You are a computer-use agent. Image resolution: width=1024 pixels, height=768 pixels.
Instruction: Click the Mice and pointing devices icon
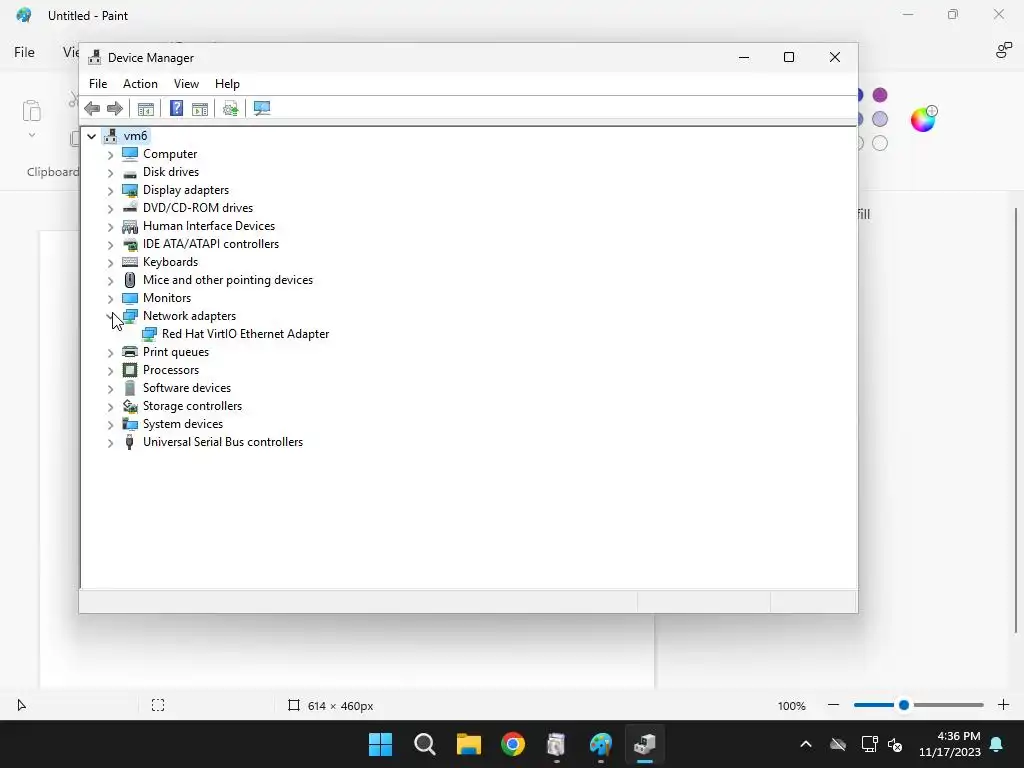pos(130,280)
